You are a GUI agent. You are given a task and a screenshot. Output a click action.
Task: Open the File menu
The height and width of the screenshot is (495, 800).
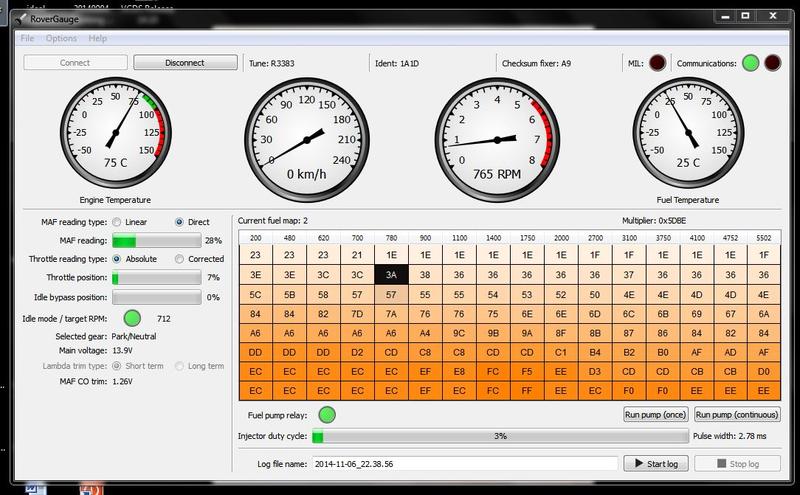point(26,38)
